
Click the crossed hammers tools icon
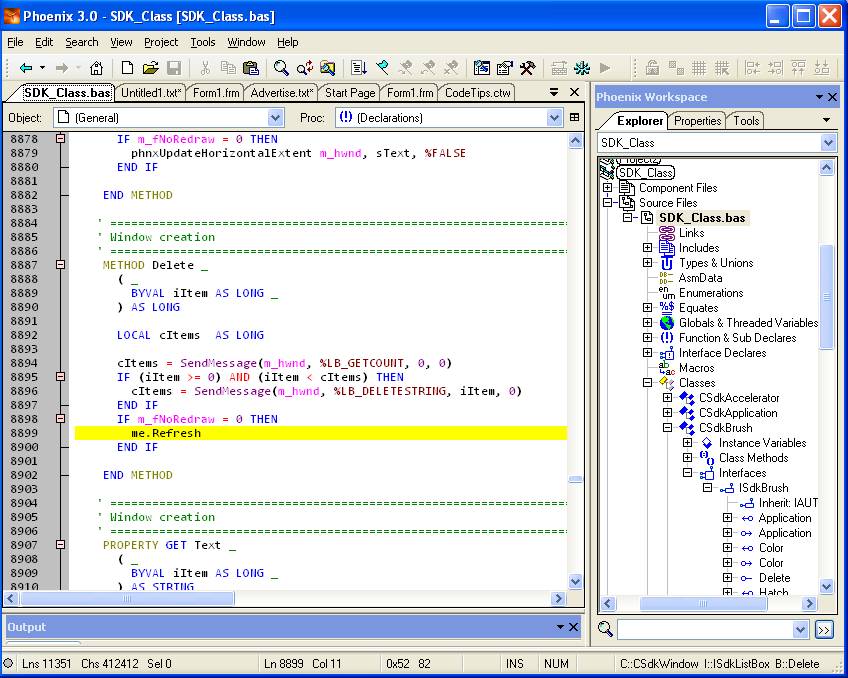(527, 68)
